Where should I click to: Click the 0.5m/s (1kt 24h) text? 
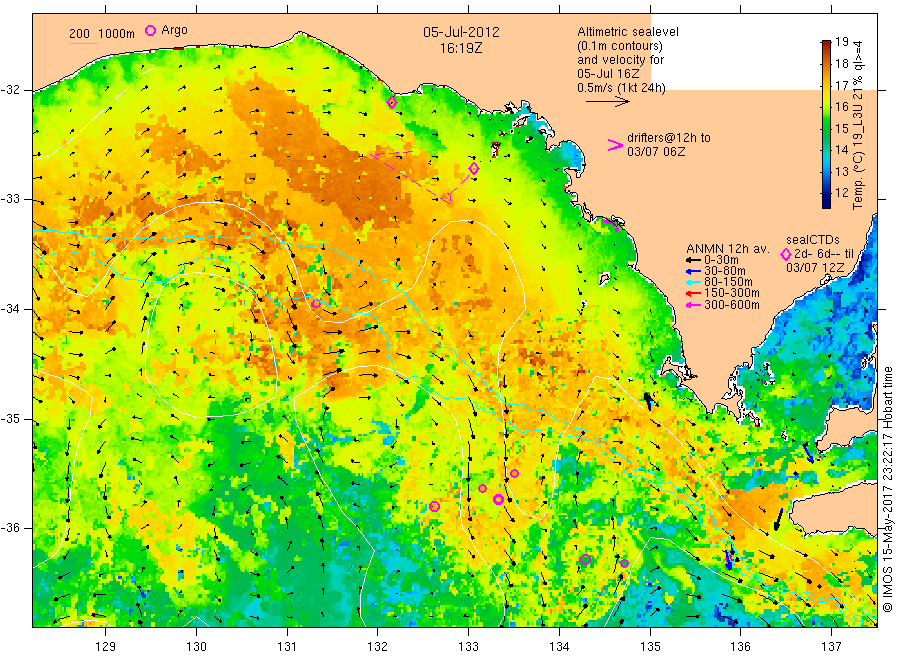(x=622, y=88)
